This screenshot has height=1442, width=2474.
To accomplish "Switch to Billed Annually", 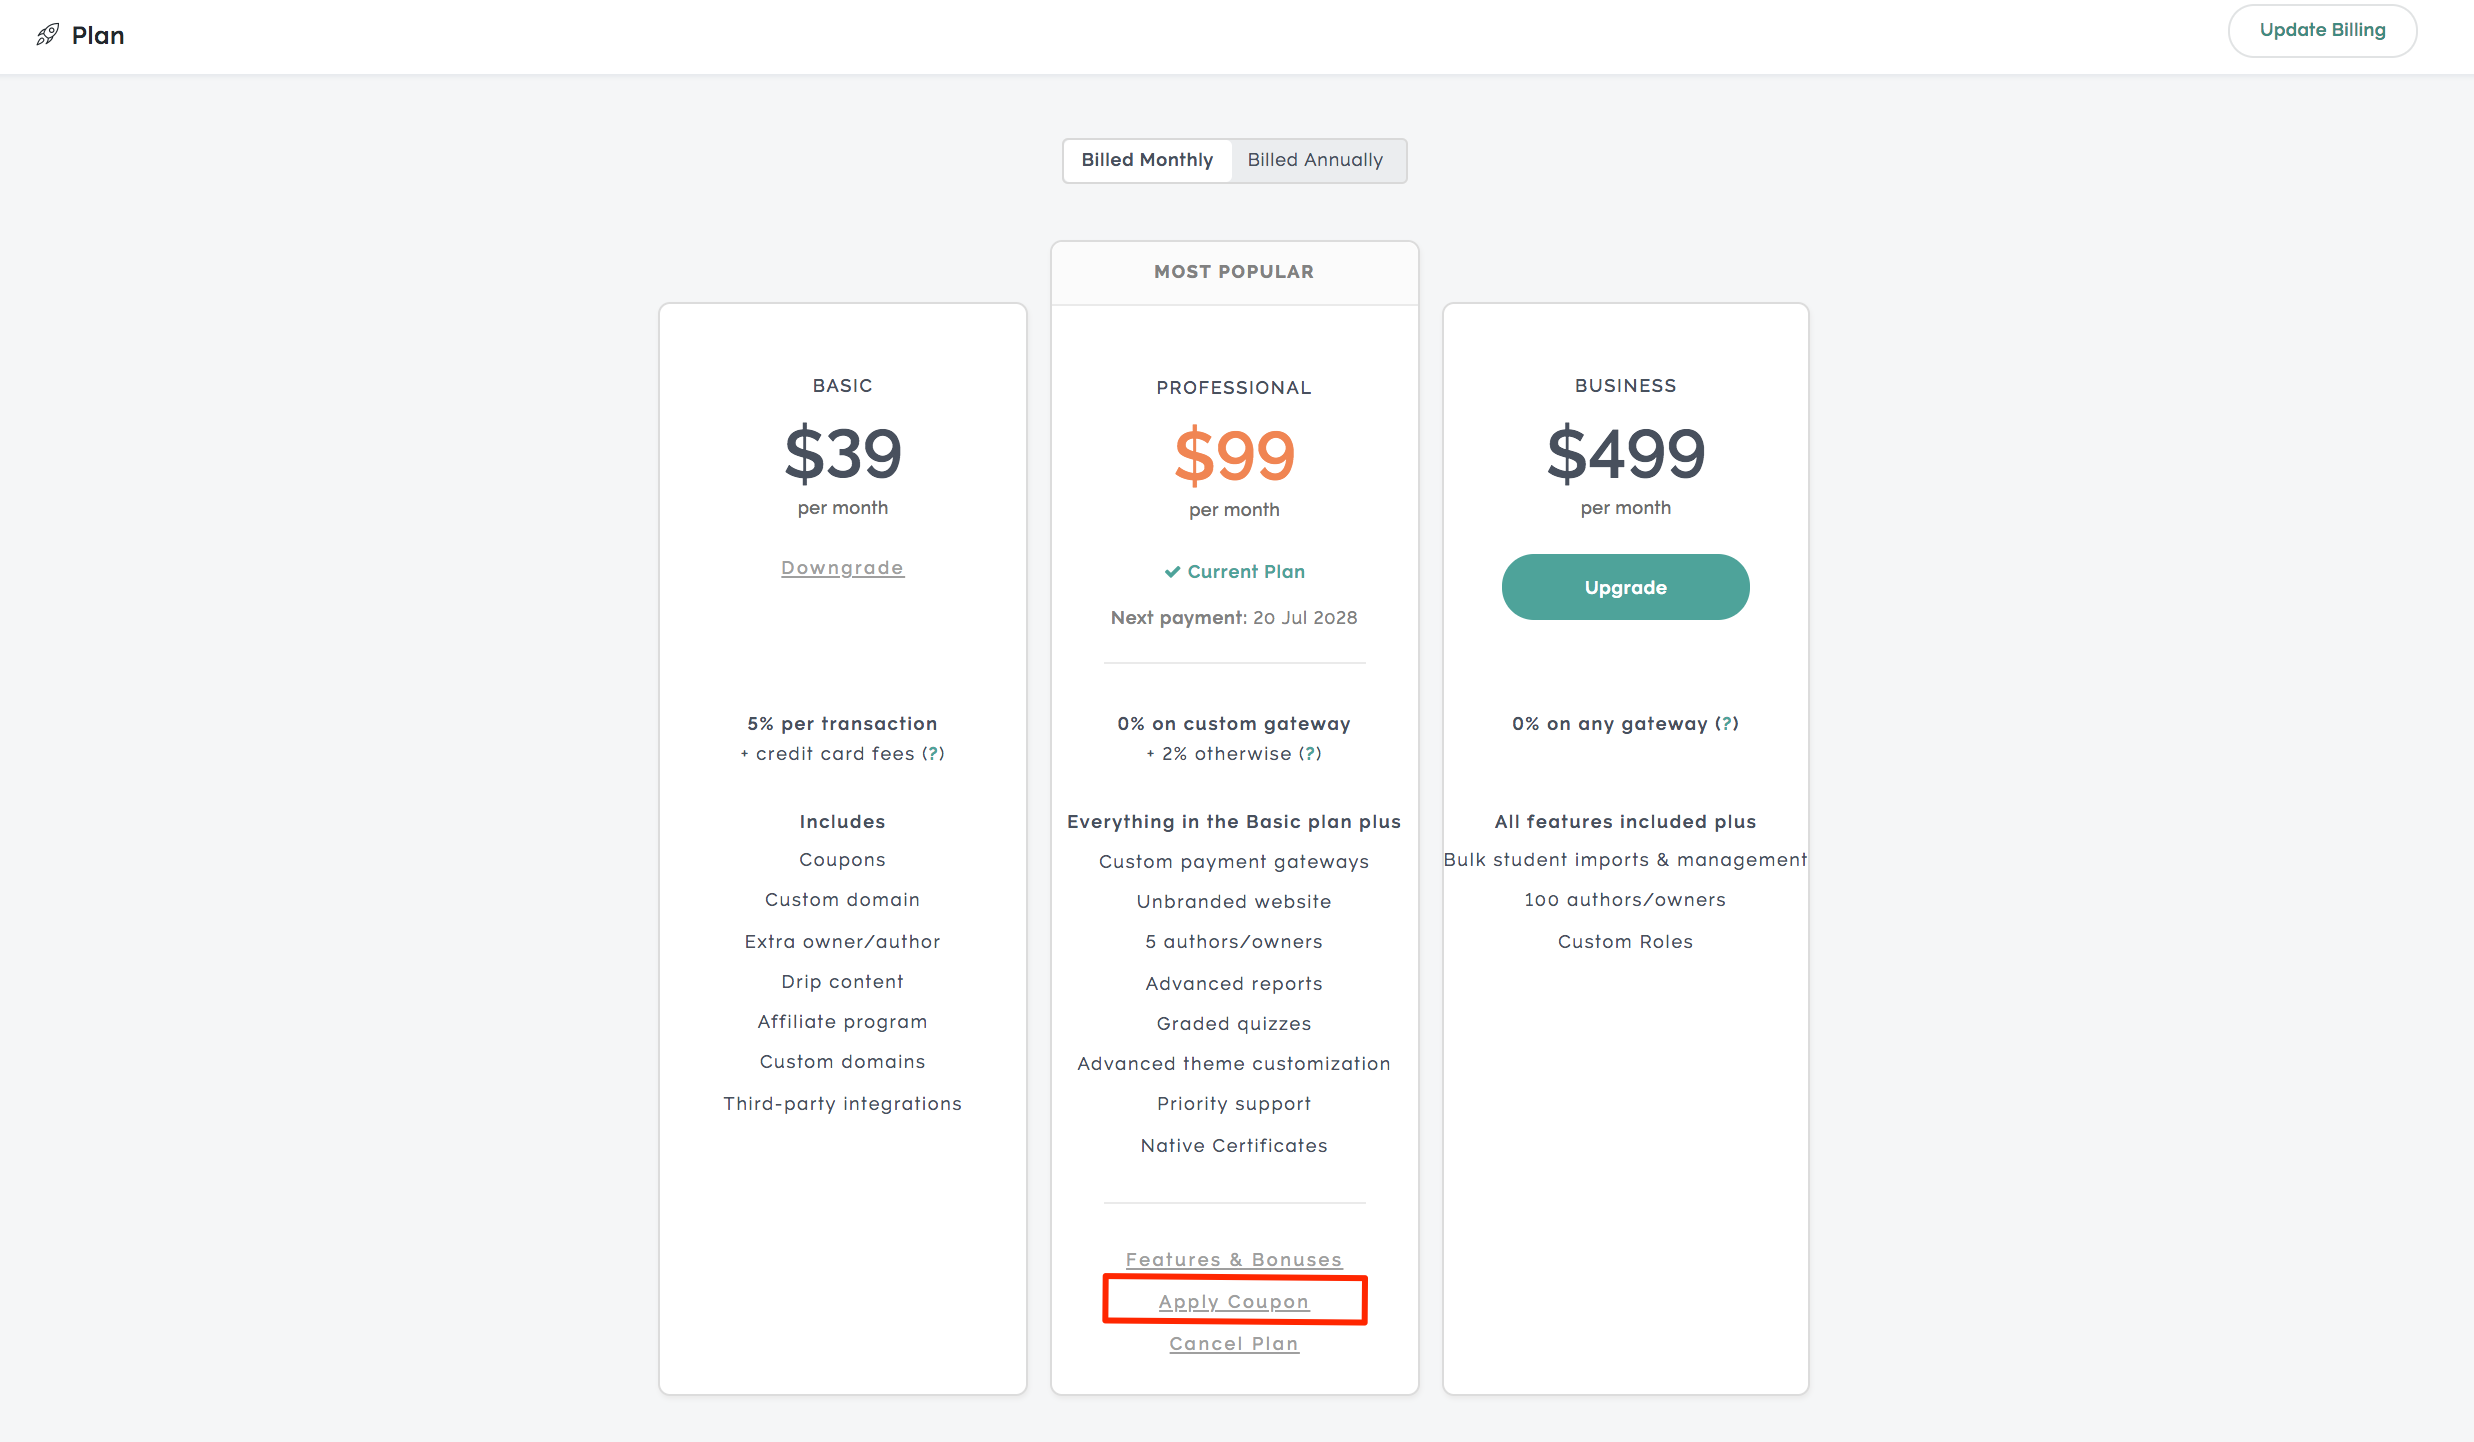I will (x=1315, y=160).
